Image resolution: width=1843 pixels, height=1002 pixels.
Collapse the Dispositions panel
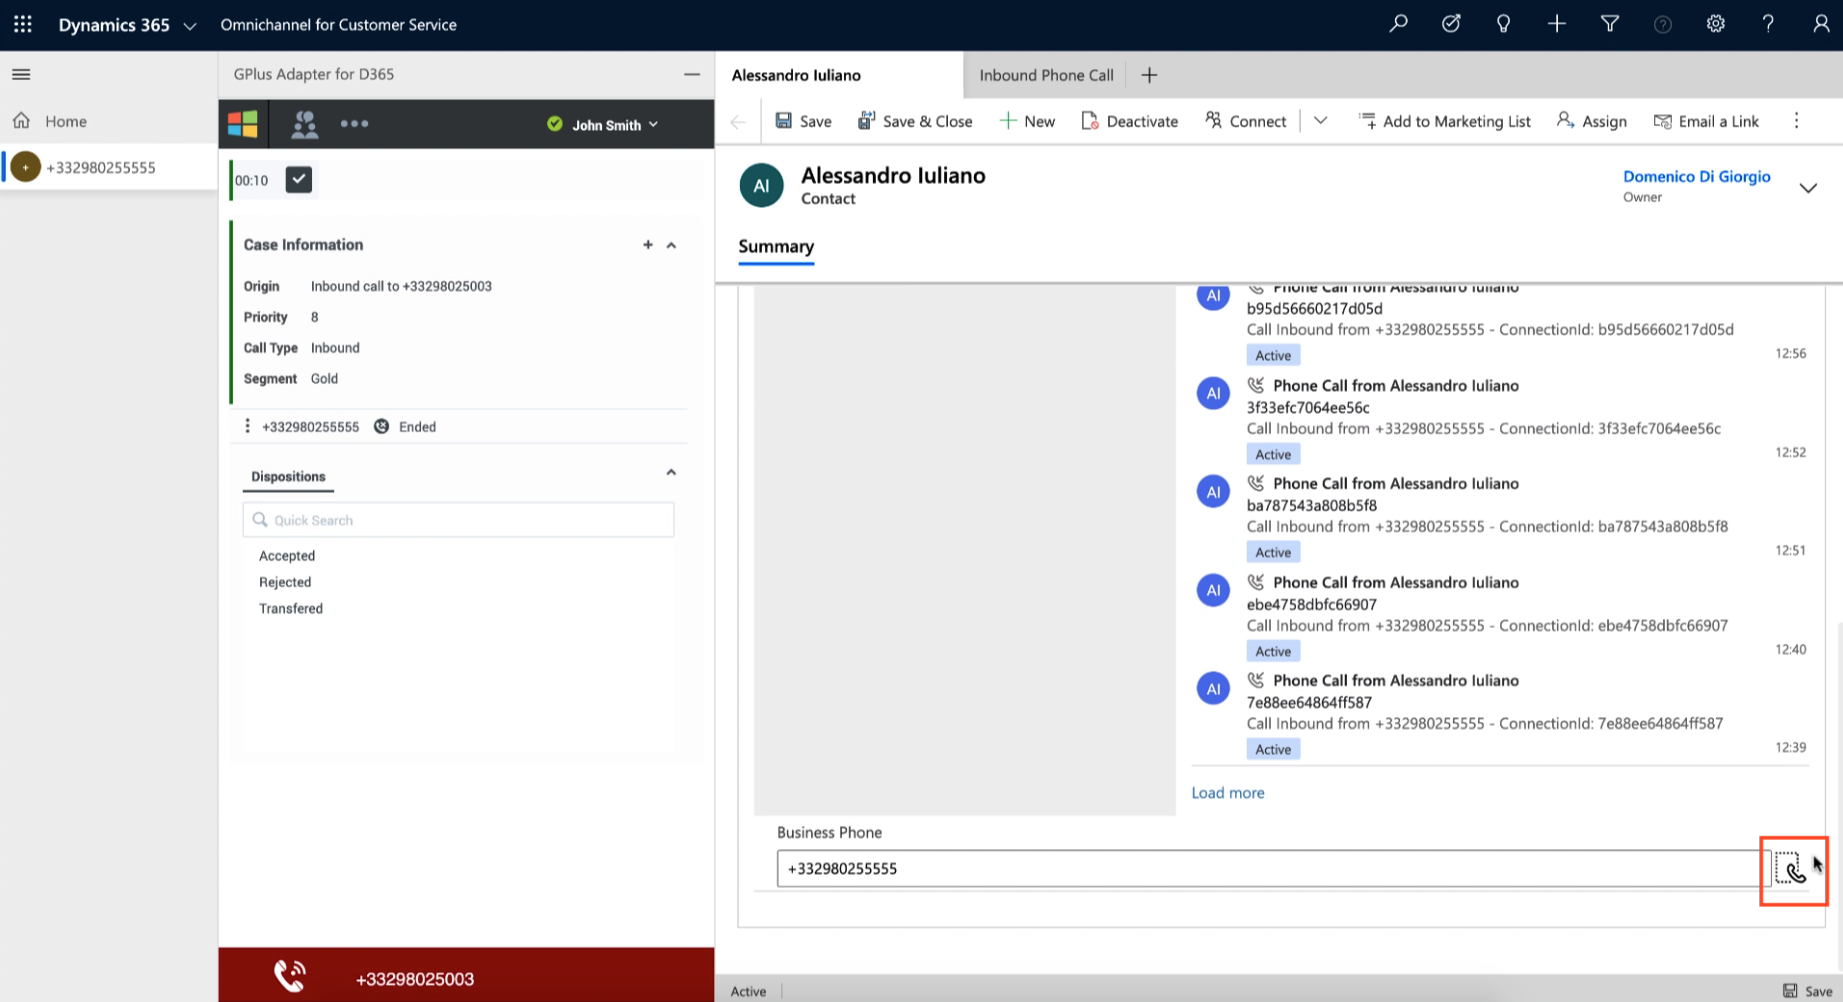[x=671, y=473]
